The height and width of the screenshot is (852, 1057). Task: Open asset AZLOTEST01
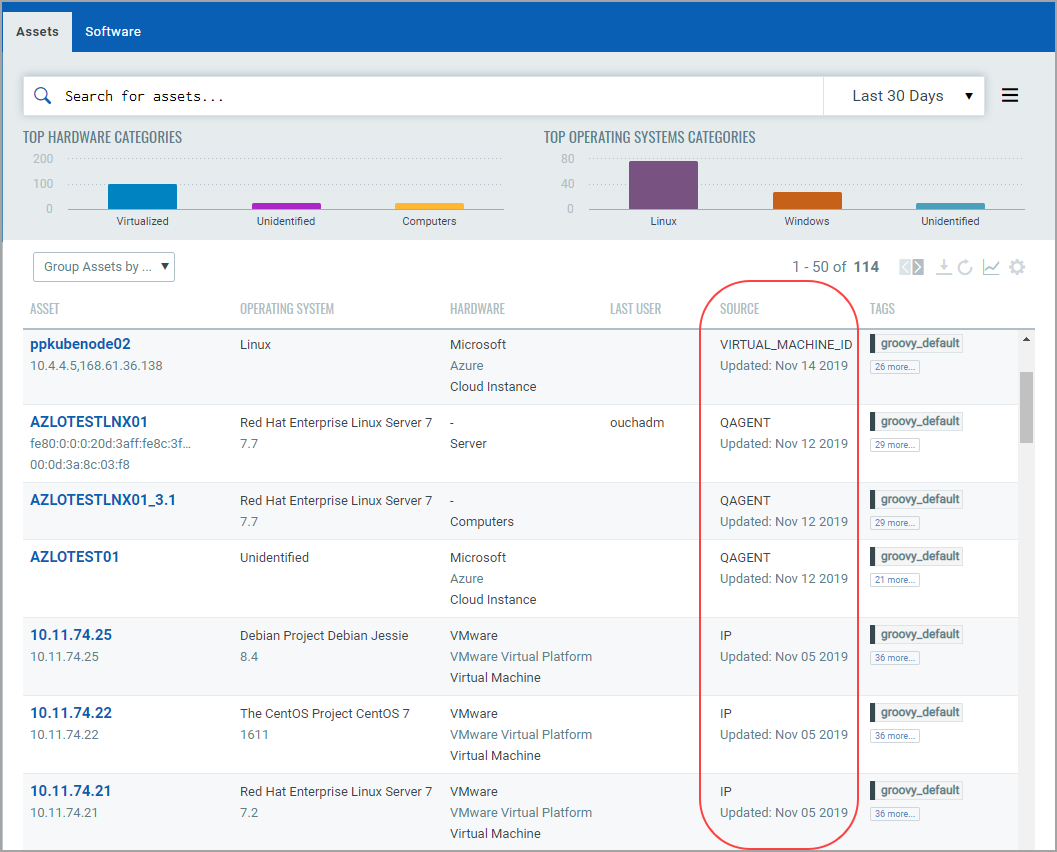75,557
